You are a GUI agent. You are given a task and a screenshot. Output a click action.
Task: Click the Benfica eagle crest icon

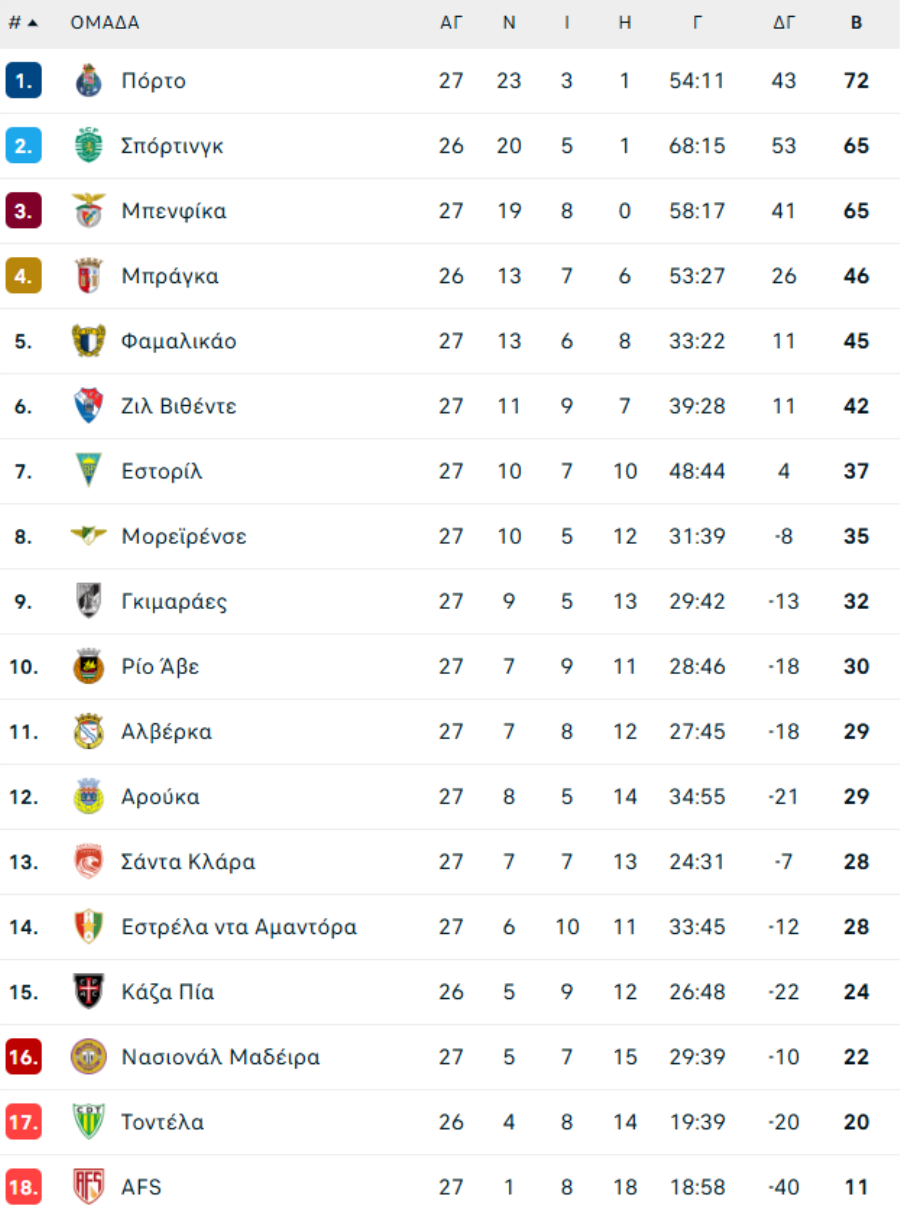(89, 211)
